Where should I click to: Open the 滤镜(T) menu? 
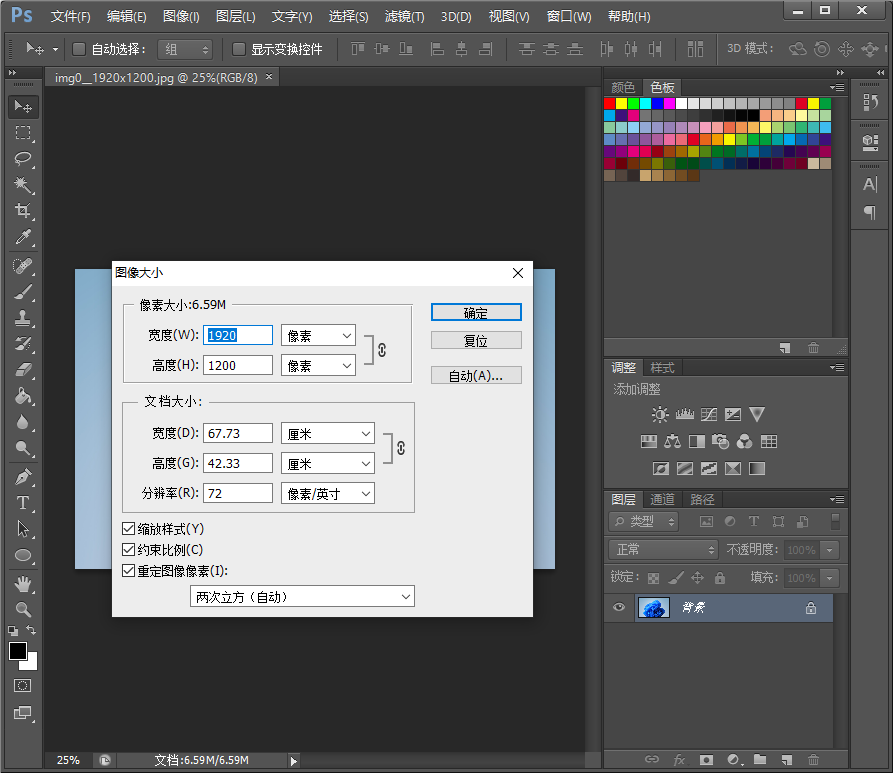coord(404,17)
